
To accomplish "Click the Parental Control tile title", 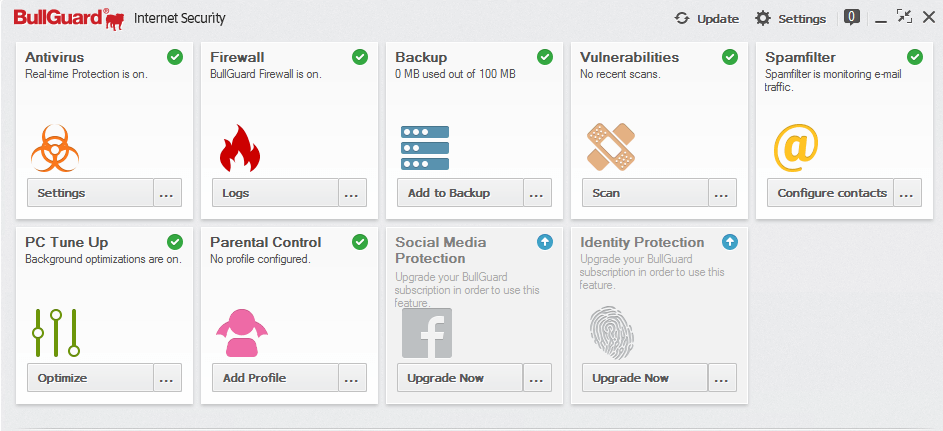I will click(x=266, y=242).
